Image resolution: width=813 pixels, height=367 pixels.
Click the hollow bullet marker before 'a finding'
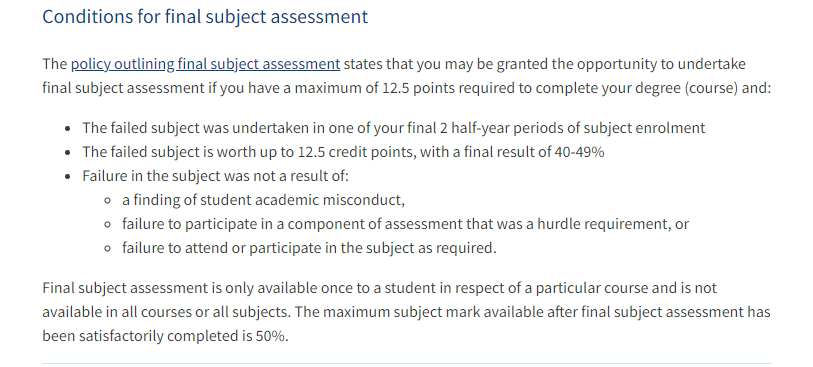(108, 201)
